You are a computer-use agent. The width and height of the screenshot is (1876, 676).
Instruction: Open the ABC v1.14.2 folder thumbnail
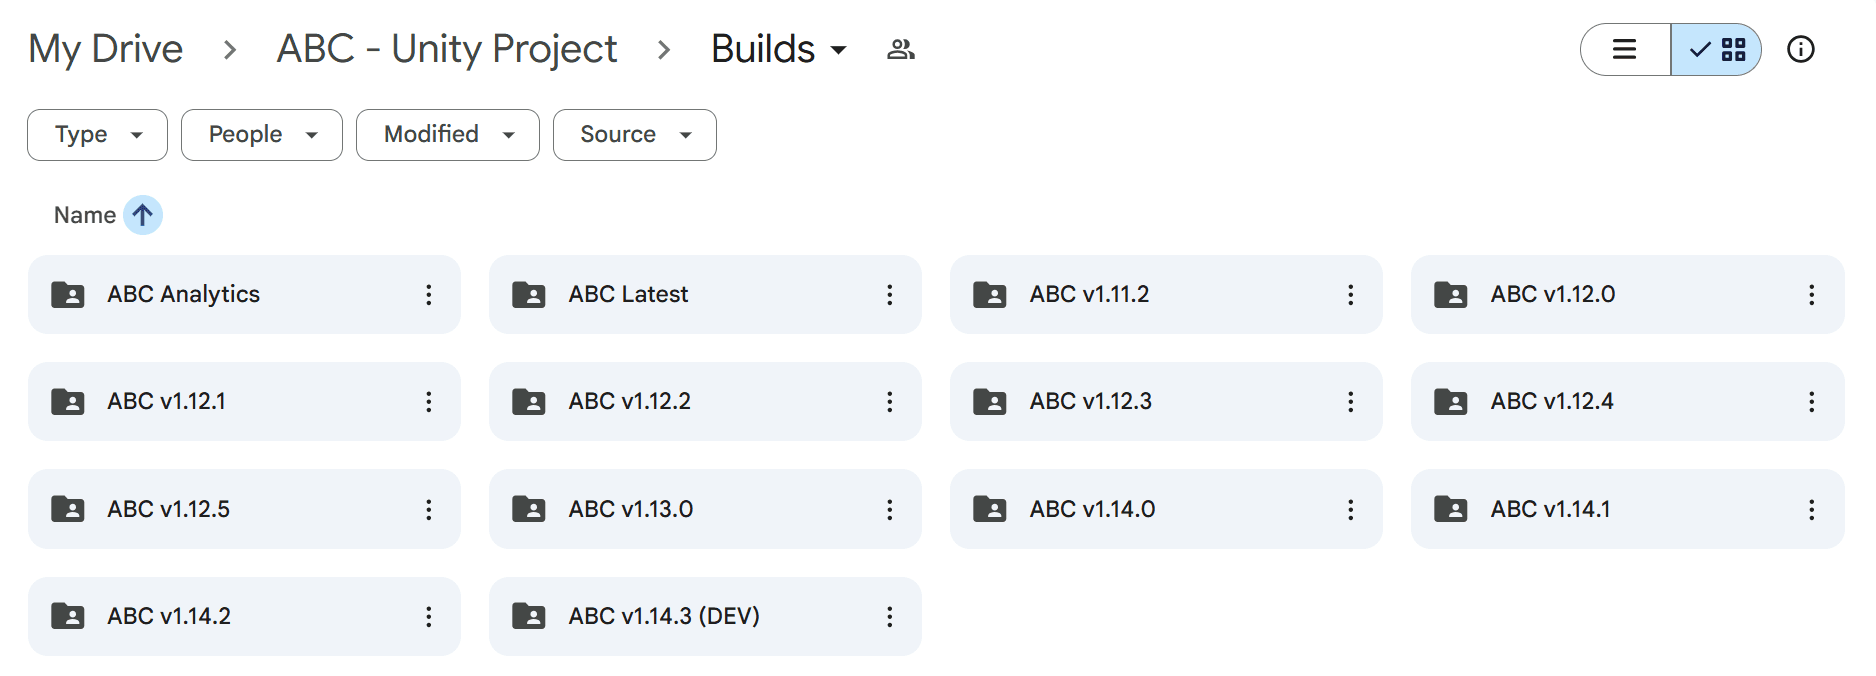[x=67, y=616]
